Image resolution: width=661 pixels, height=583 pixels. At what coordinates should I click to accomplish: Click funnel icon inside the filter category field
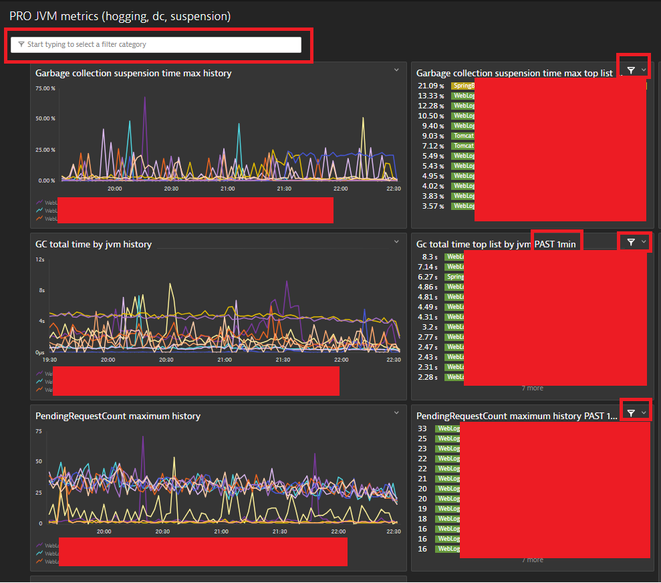[21, 45]
